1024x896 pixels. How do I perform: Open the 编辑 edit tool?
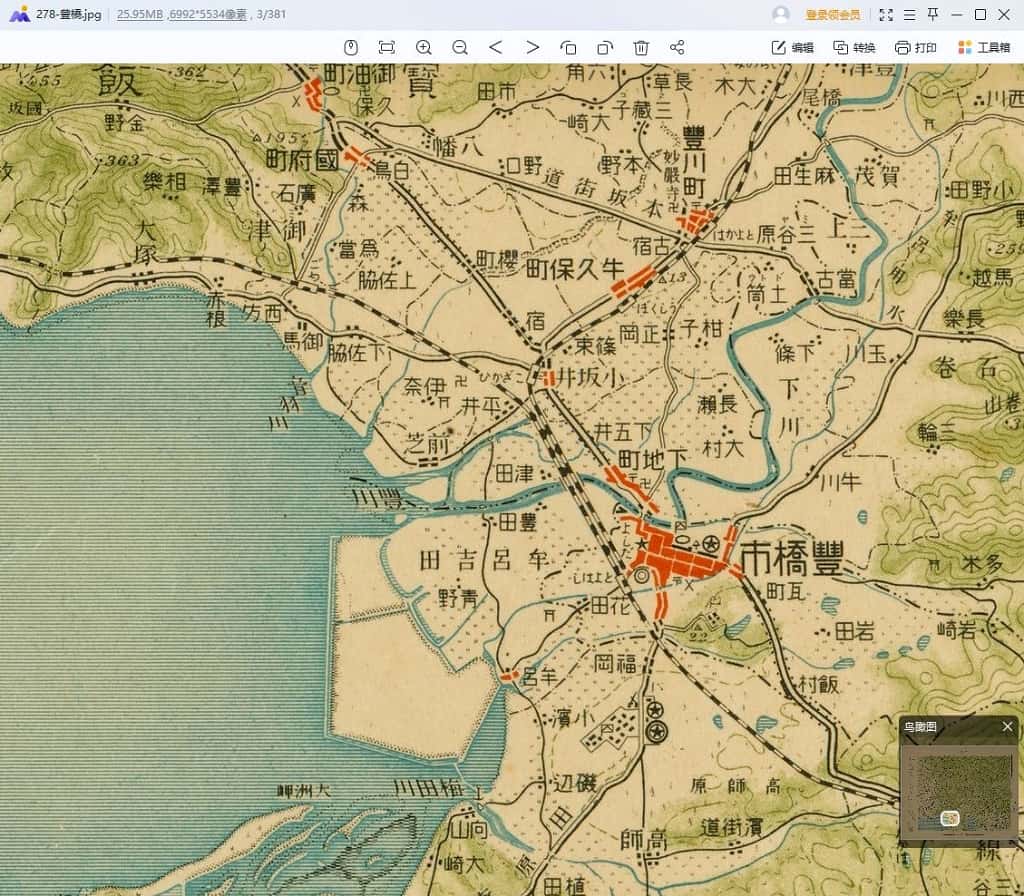tap(793, 47)
